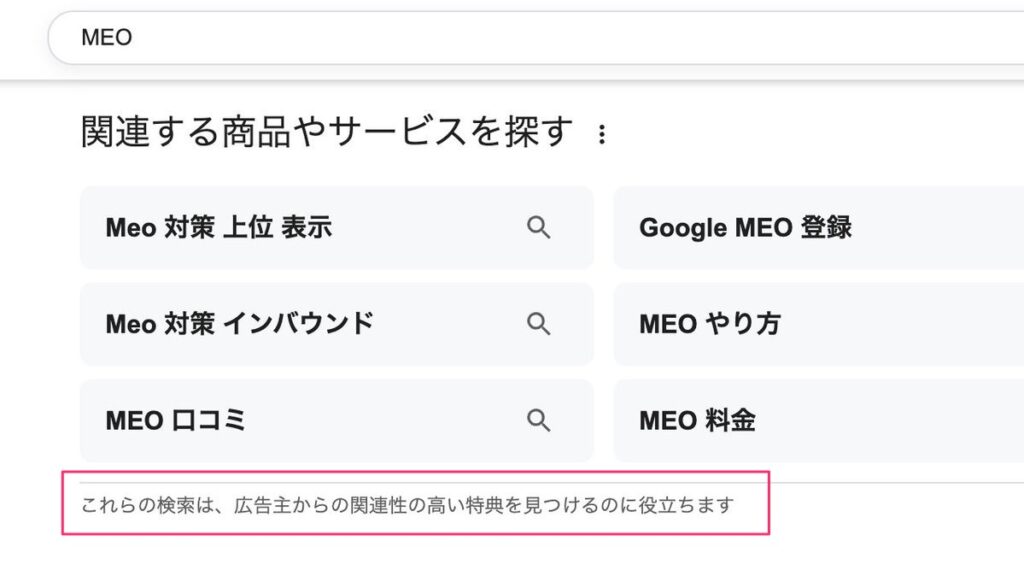Screen dimensions: 1024x576
Task: Click the magnifier icon on Meo 対策 上位 表示
Action: pos(539,228)
